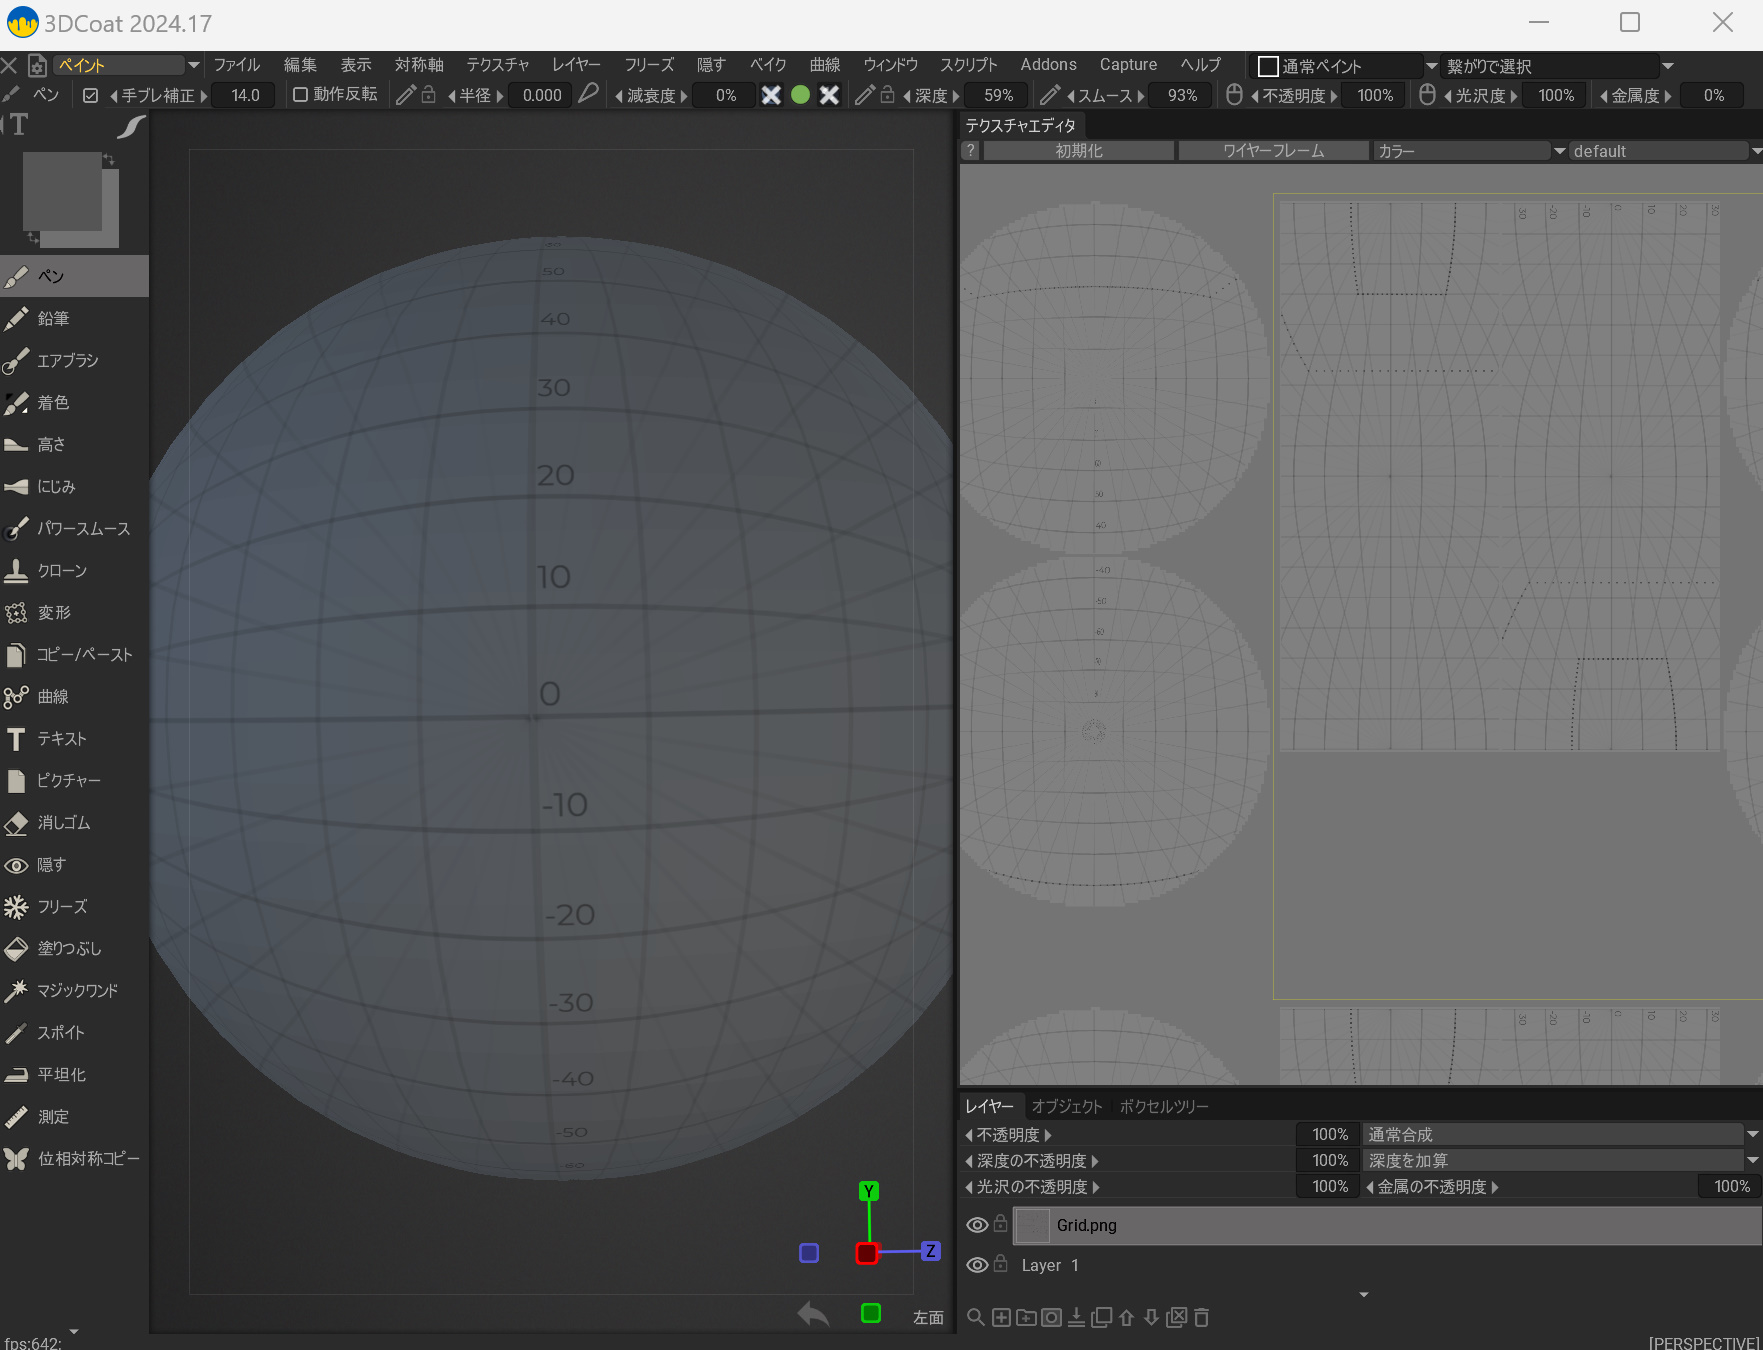Click the delete layer trash icon
The width and height of the screenshot is (1763, 1350).
coord(1202,1318)
